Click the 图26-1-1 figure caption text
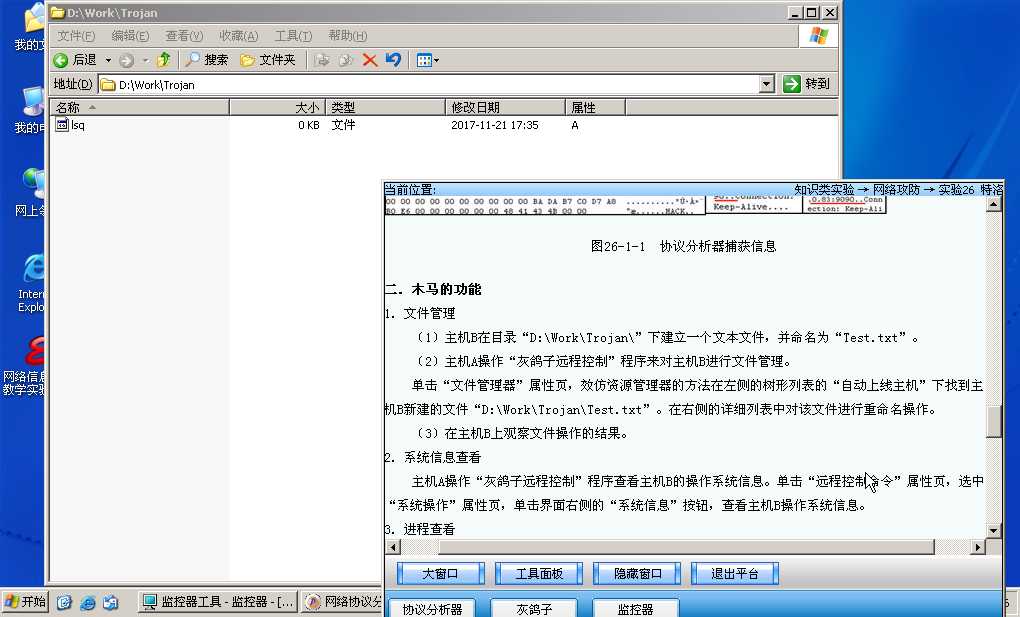1020x617 pixels. (683, 246)
